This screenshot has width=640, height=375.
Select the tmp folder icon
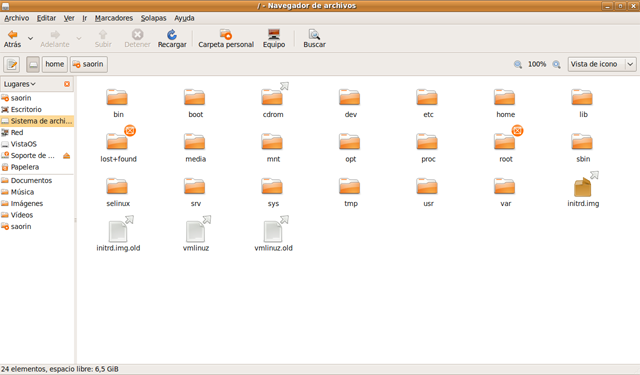coord(350,186)
